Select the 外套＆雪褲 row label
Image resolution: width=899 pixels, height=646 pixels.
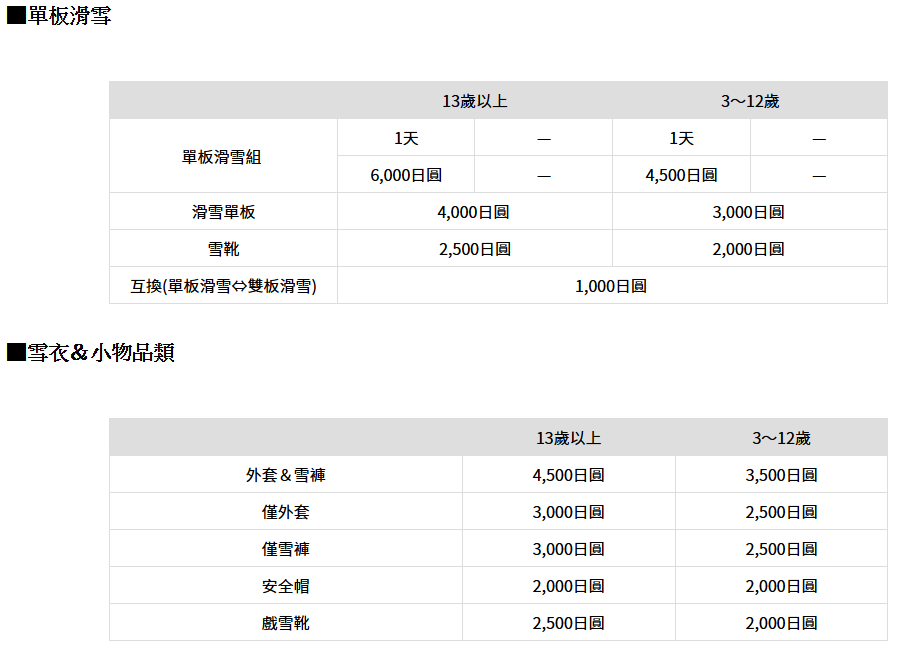(x=285, y=475)
